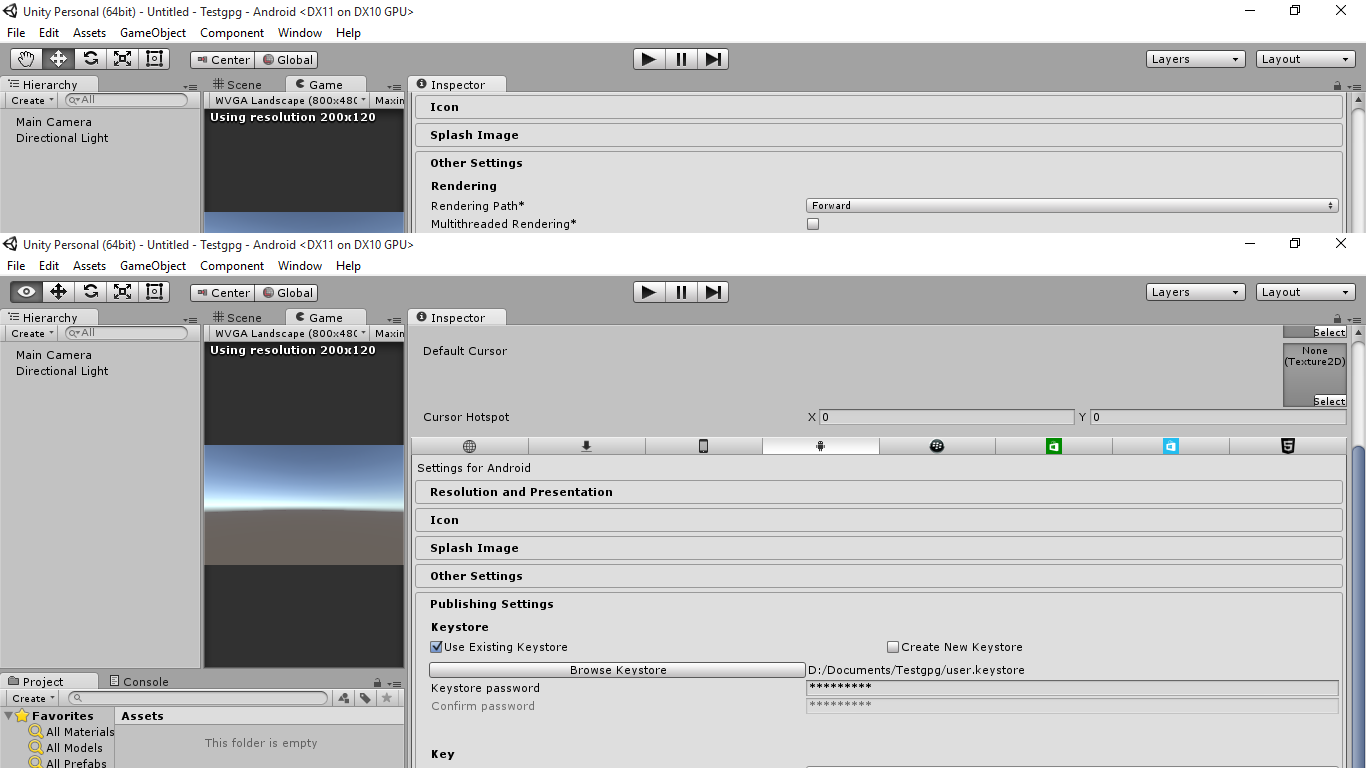Toggle Global handle button in bottom window
This screenshot has height=768, width=1366.
286,293
